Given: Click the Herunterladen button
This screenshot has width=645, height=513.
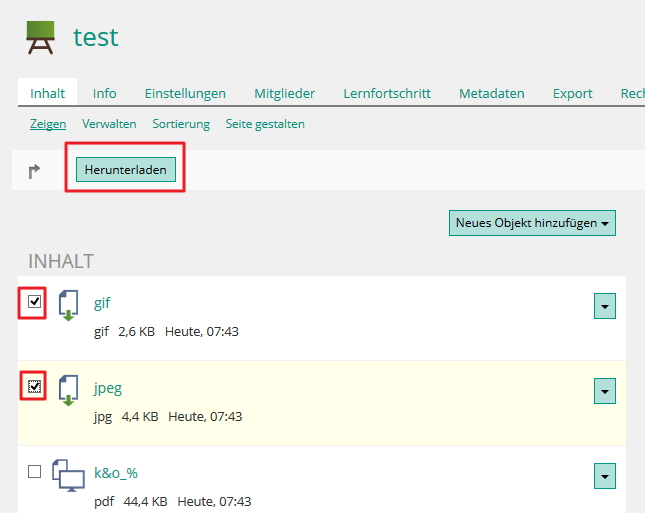Looking at the screenshot, I should coord(125,169).
